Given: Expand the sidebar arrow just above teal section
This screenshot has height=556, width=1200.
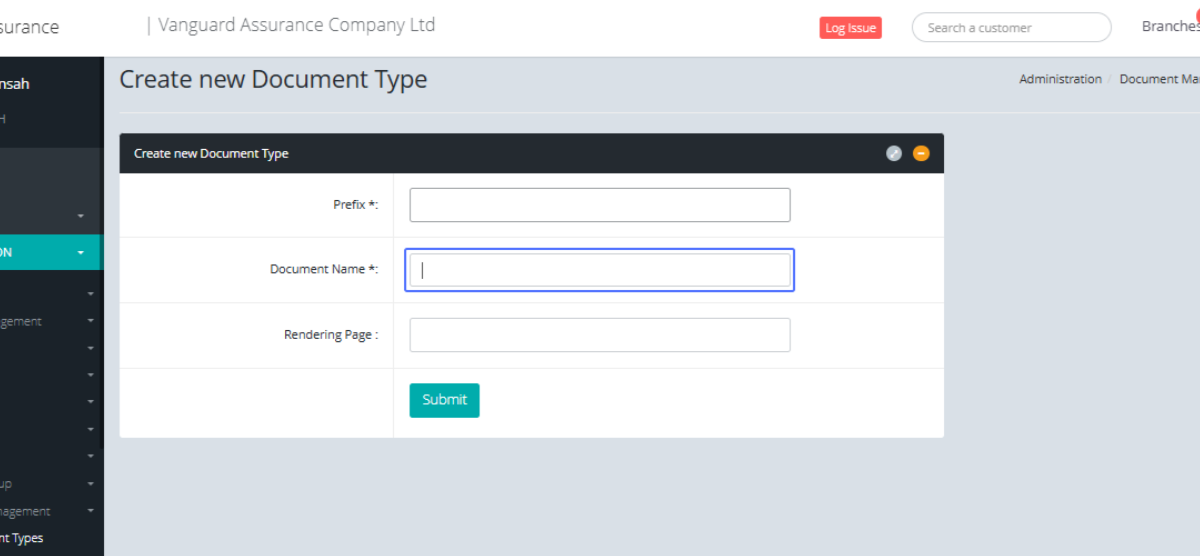Looking at the screenshot, I should pos(81,216).
